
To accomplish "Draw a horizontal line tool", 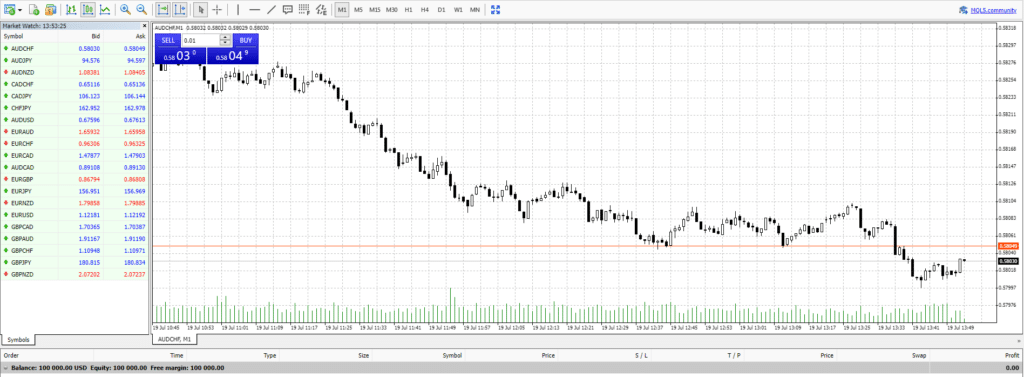I will point(255,10).
